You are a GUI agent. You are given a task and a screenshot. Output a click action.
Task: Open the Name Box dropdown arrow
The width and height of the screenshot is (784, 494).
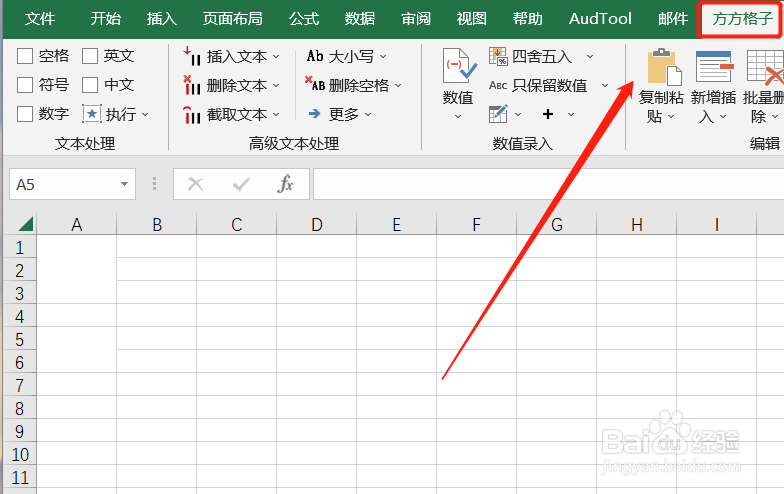click(x=124, y=184)
